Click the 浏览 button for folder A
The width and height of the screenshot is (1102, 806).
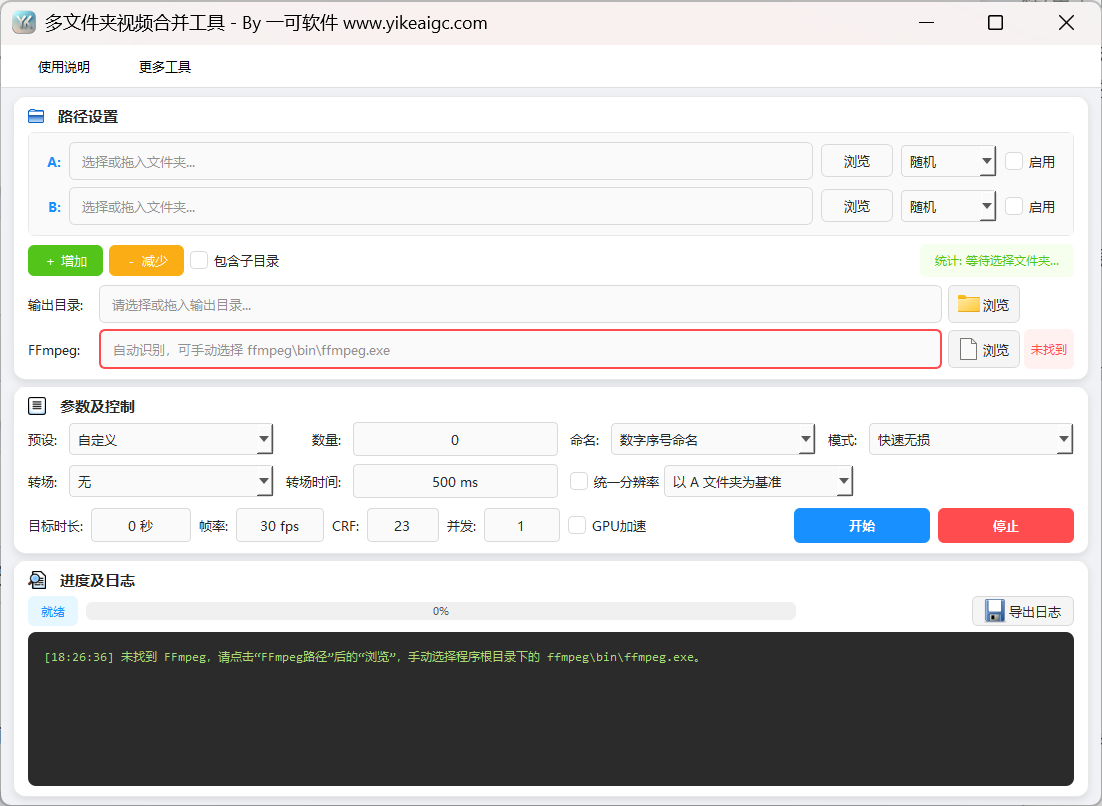857,162
